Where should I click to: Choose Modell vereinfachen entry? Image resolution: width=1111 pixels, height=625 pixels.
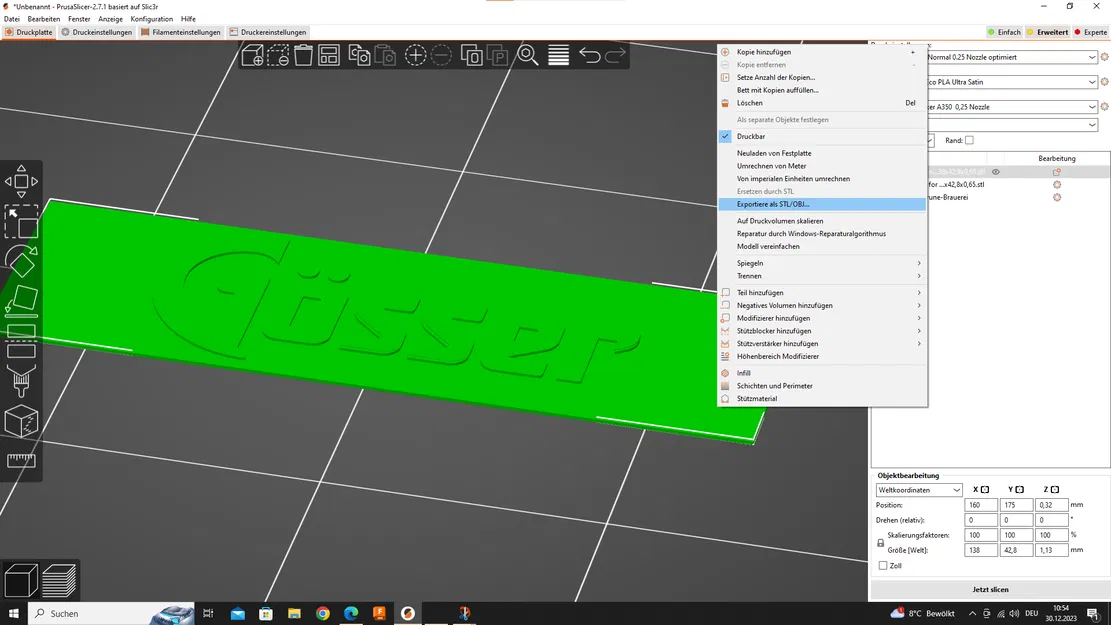click(x=822, y=247)
